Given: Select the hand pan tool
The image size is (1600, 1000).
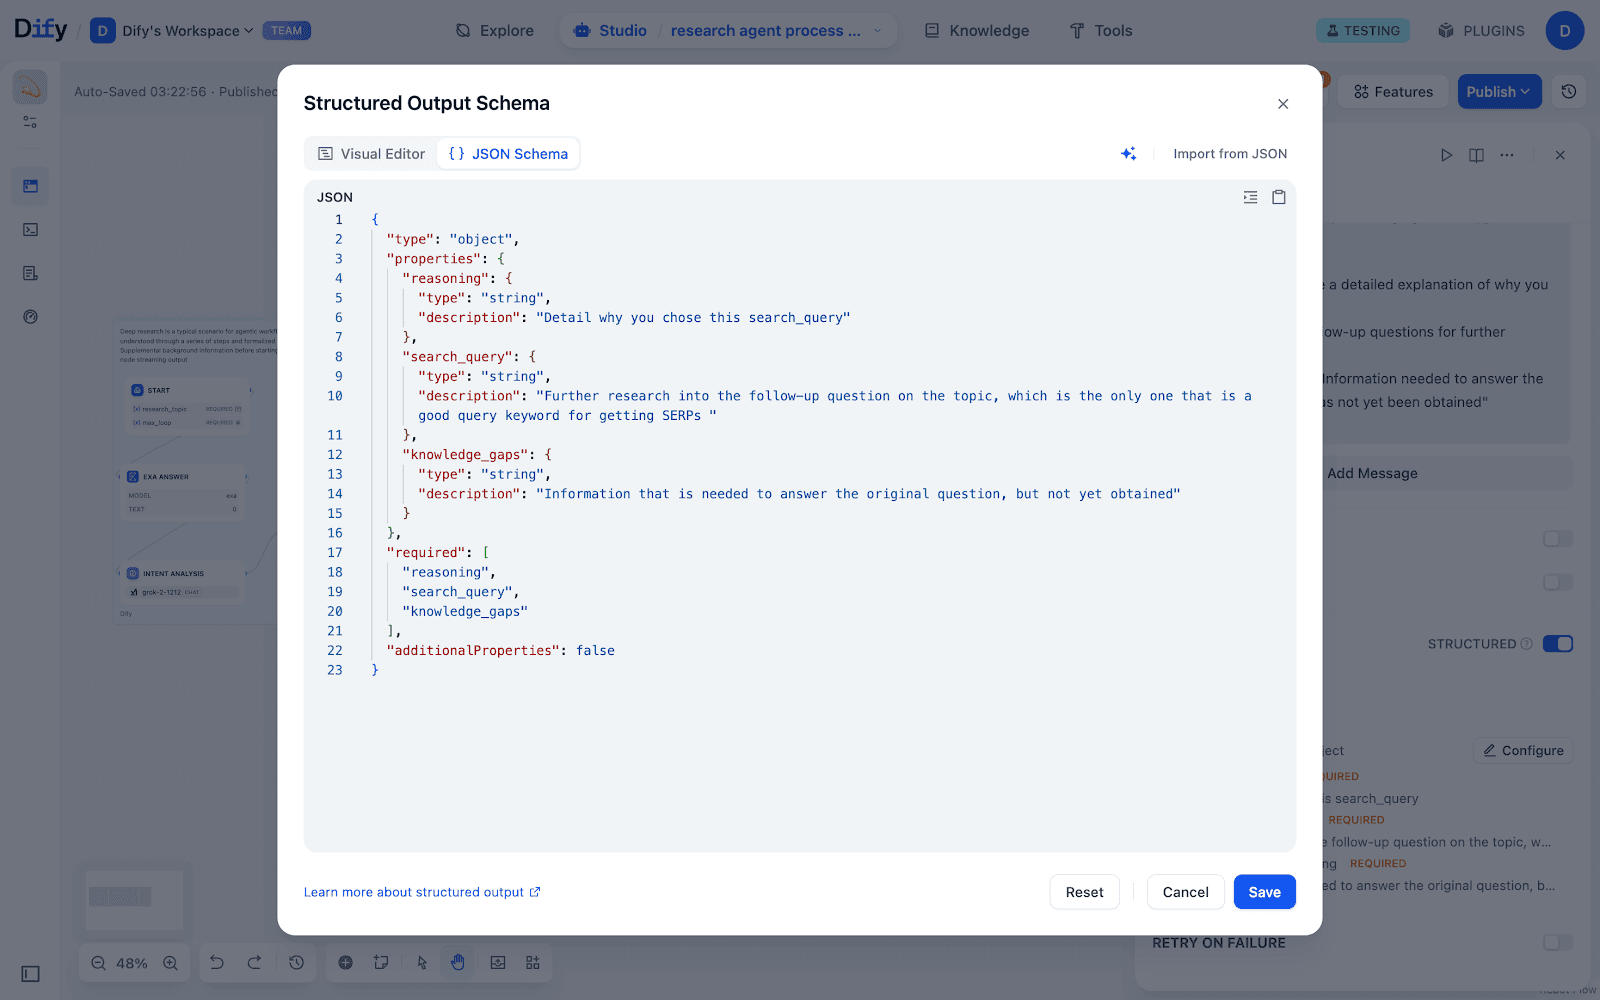Looking at the screenshot, I should pyautogui.click(x=457, y=963).
